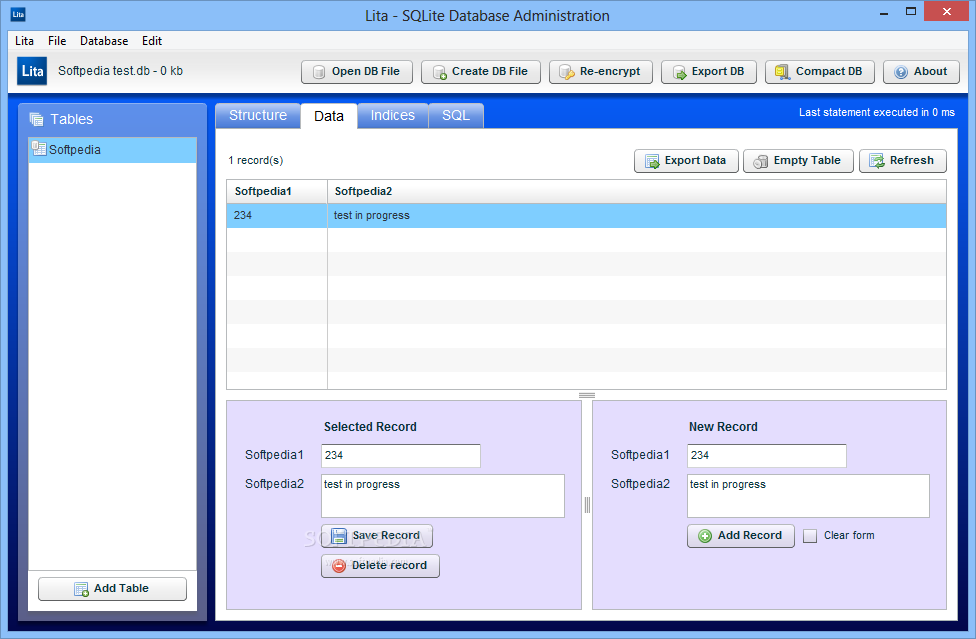The width and height of the screenshot is (976, 639).
Task: Switch to the SQL tab
Action: (x=456, y=116)
